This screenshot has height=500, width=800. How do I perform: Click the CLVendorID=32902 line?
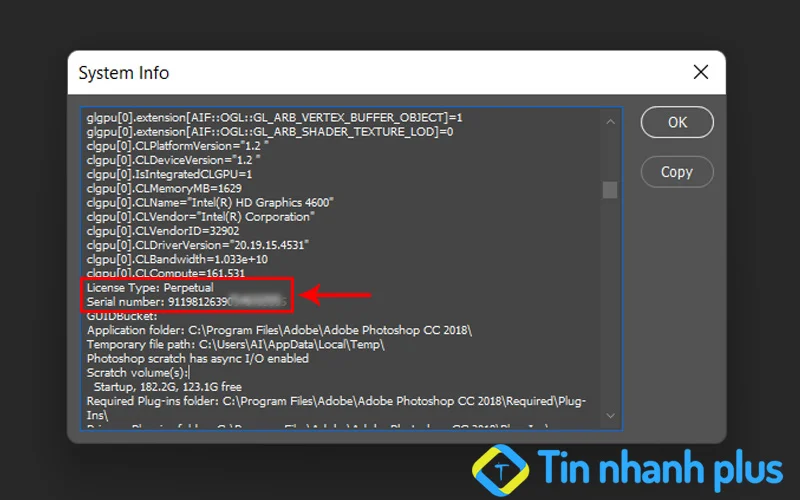(163, 231)
